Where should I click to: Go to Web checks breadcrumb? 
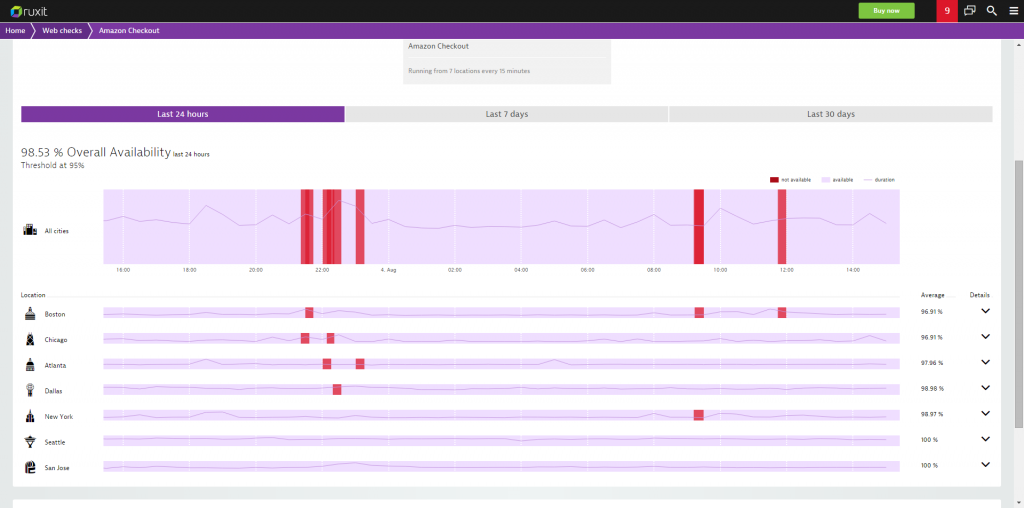[62, 31]
